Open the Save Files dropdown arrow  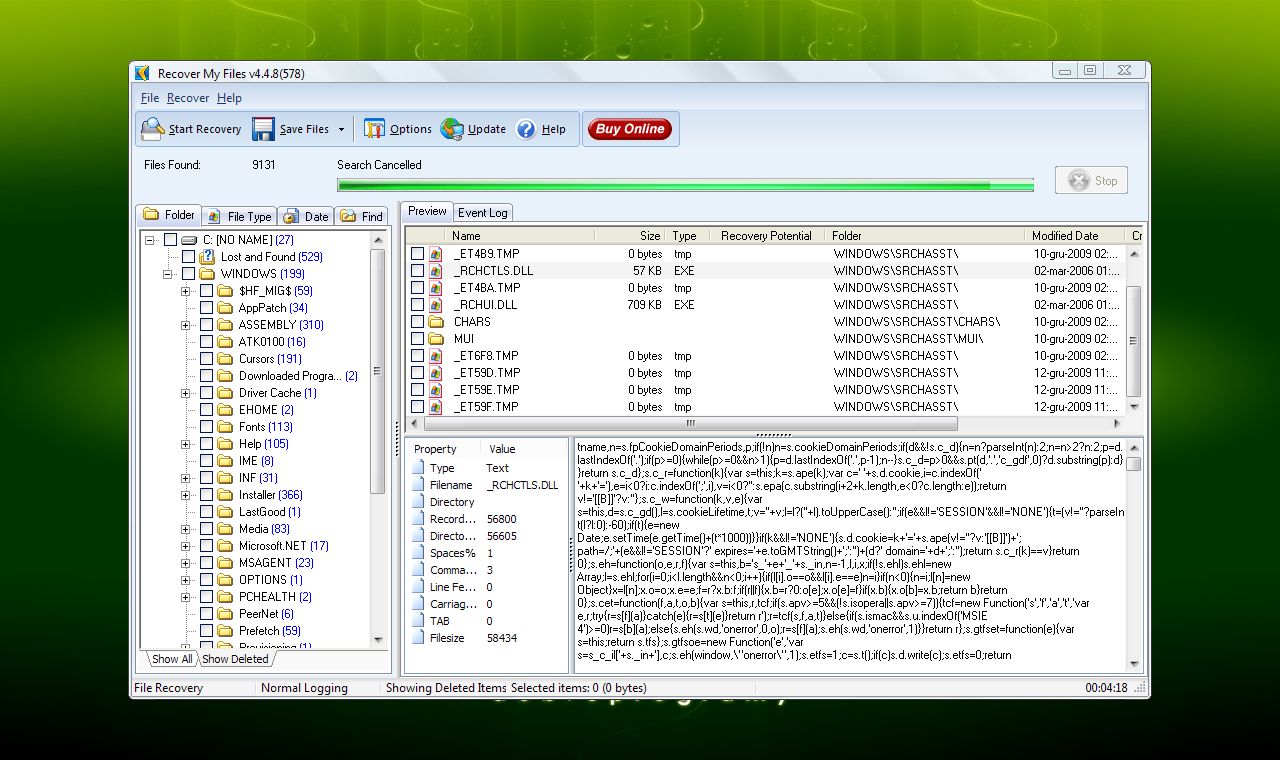click(x=341, y=130)
